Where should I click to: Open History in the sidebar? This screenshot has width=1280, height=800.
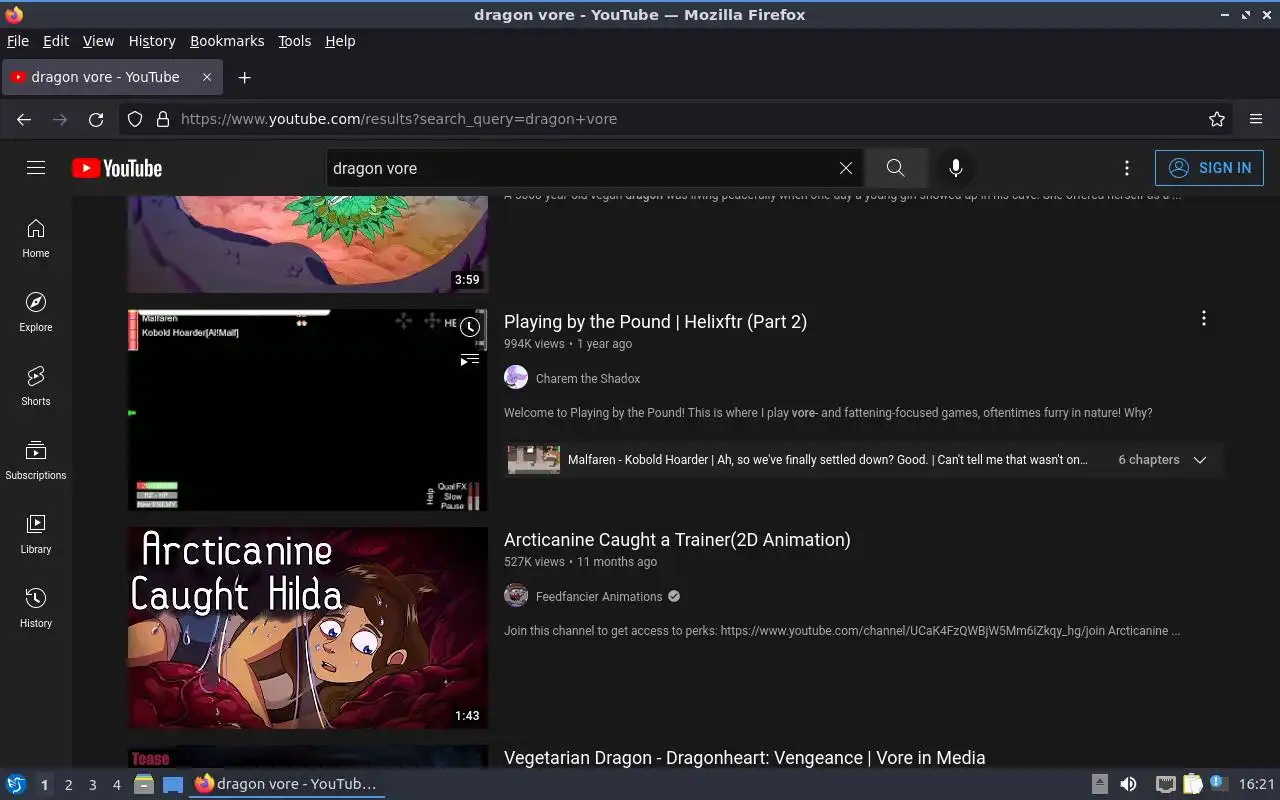(x=36, y=608)
